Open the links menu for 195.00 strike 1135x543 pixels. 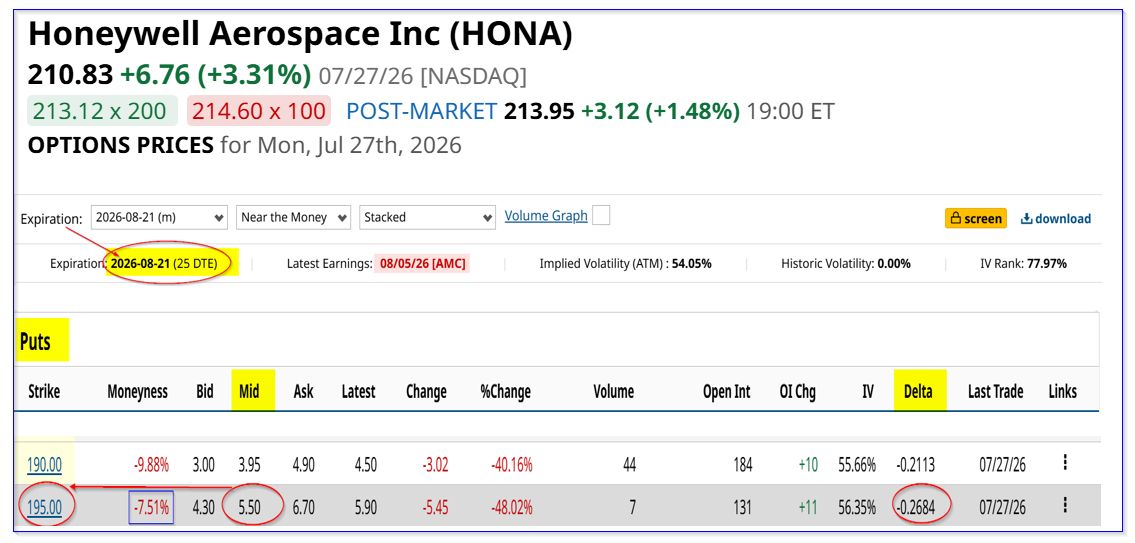(x=1065, y=505)
